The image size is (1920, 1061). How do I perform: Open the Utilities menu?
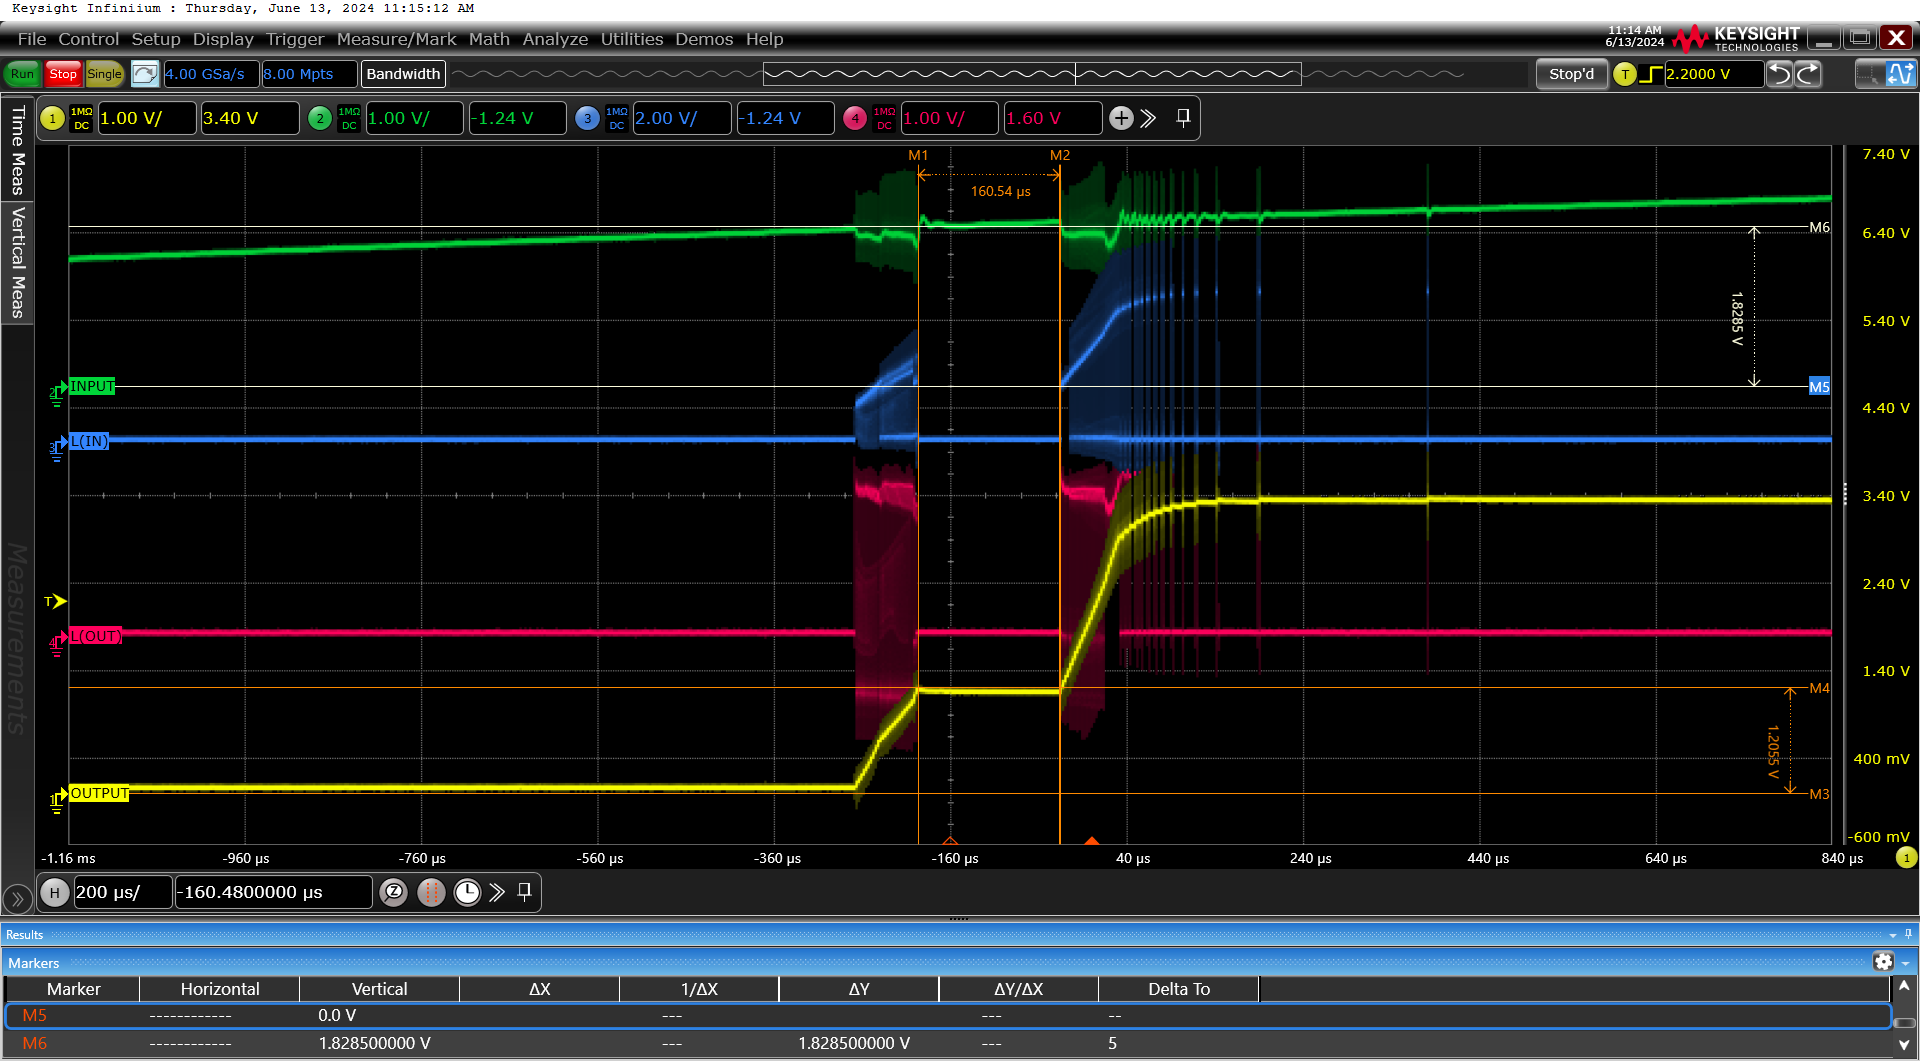click(632, 39)
